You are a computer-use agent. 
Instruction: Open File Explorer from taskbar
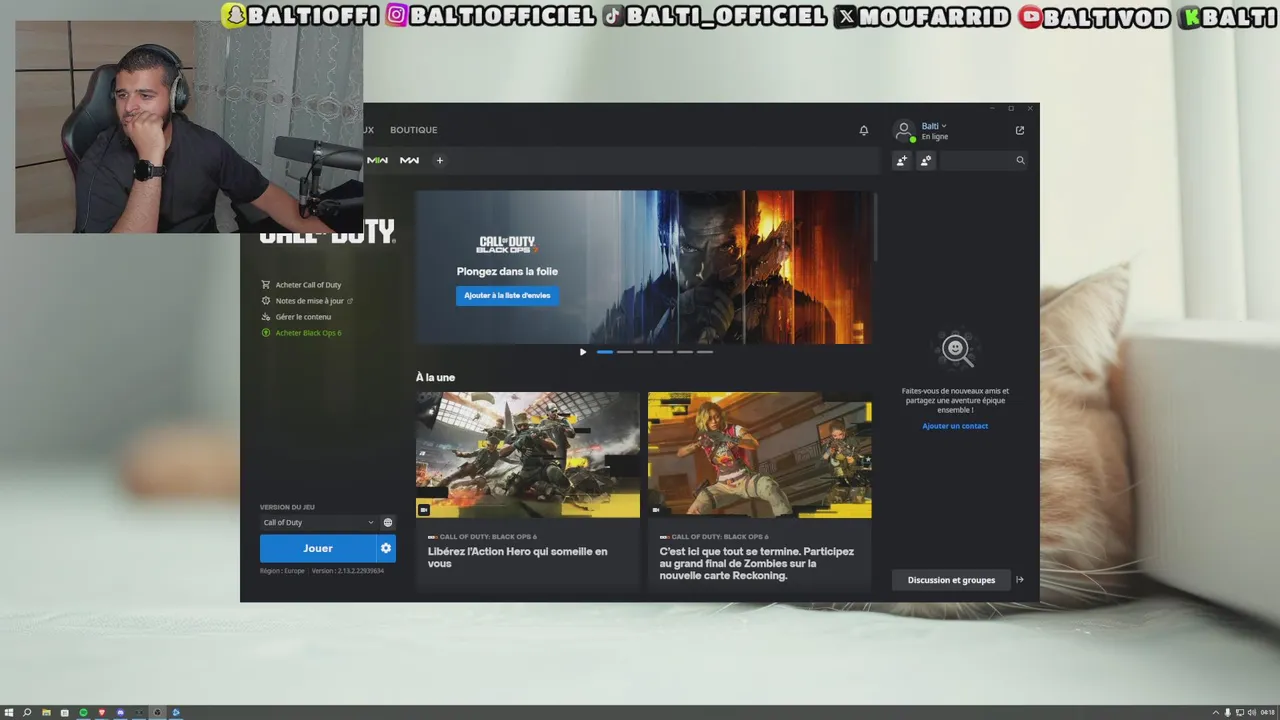[46, 712]
